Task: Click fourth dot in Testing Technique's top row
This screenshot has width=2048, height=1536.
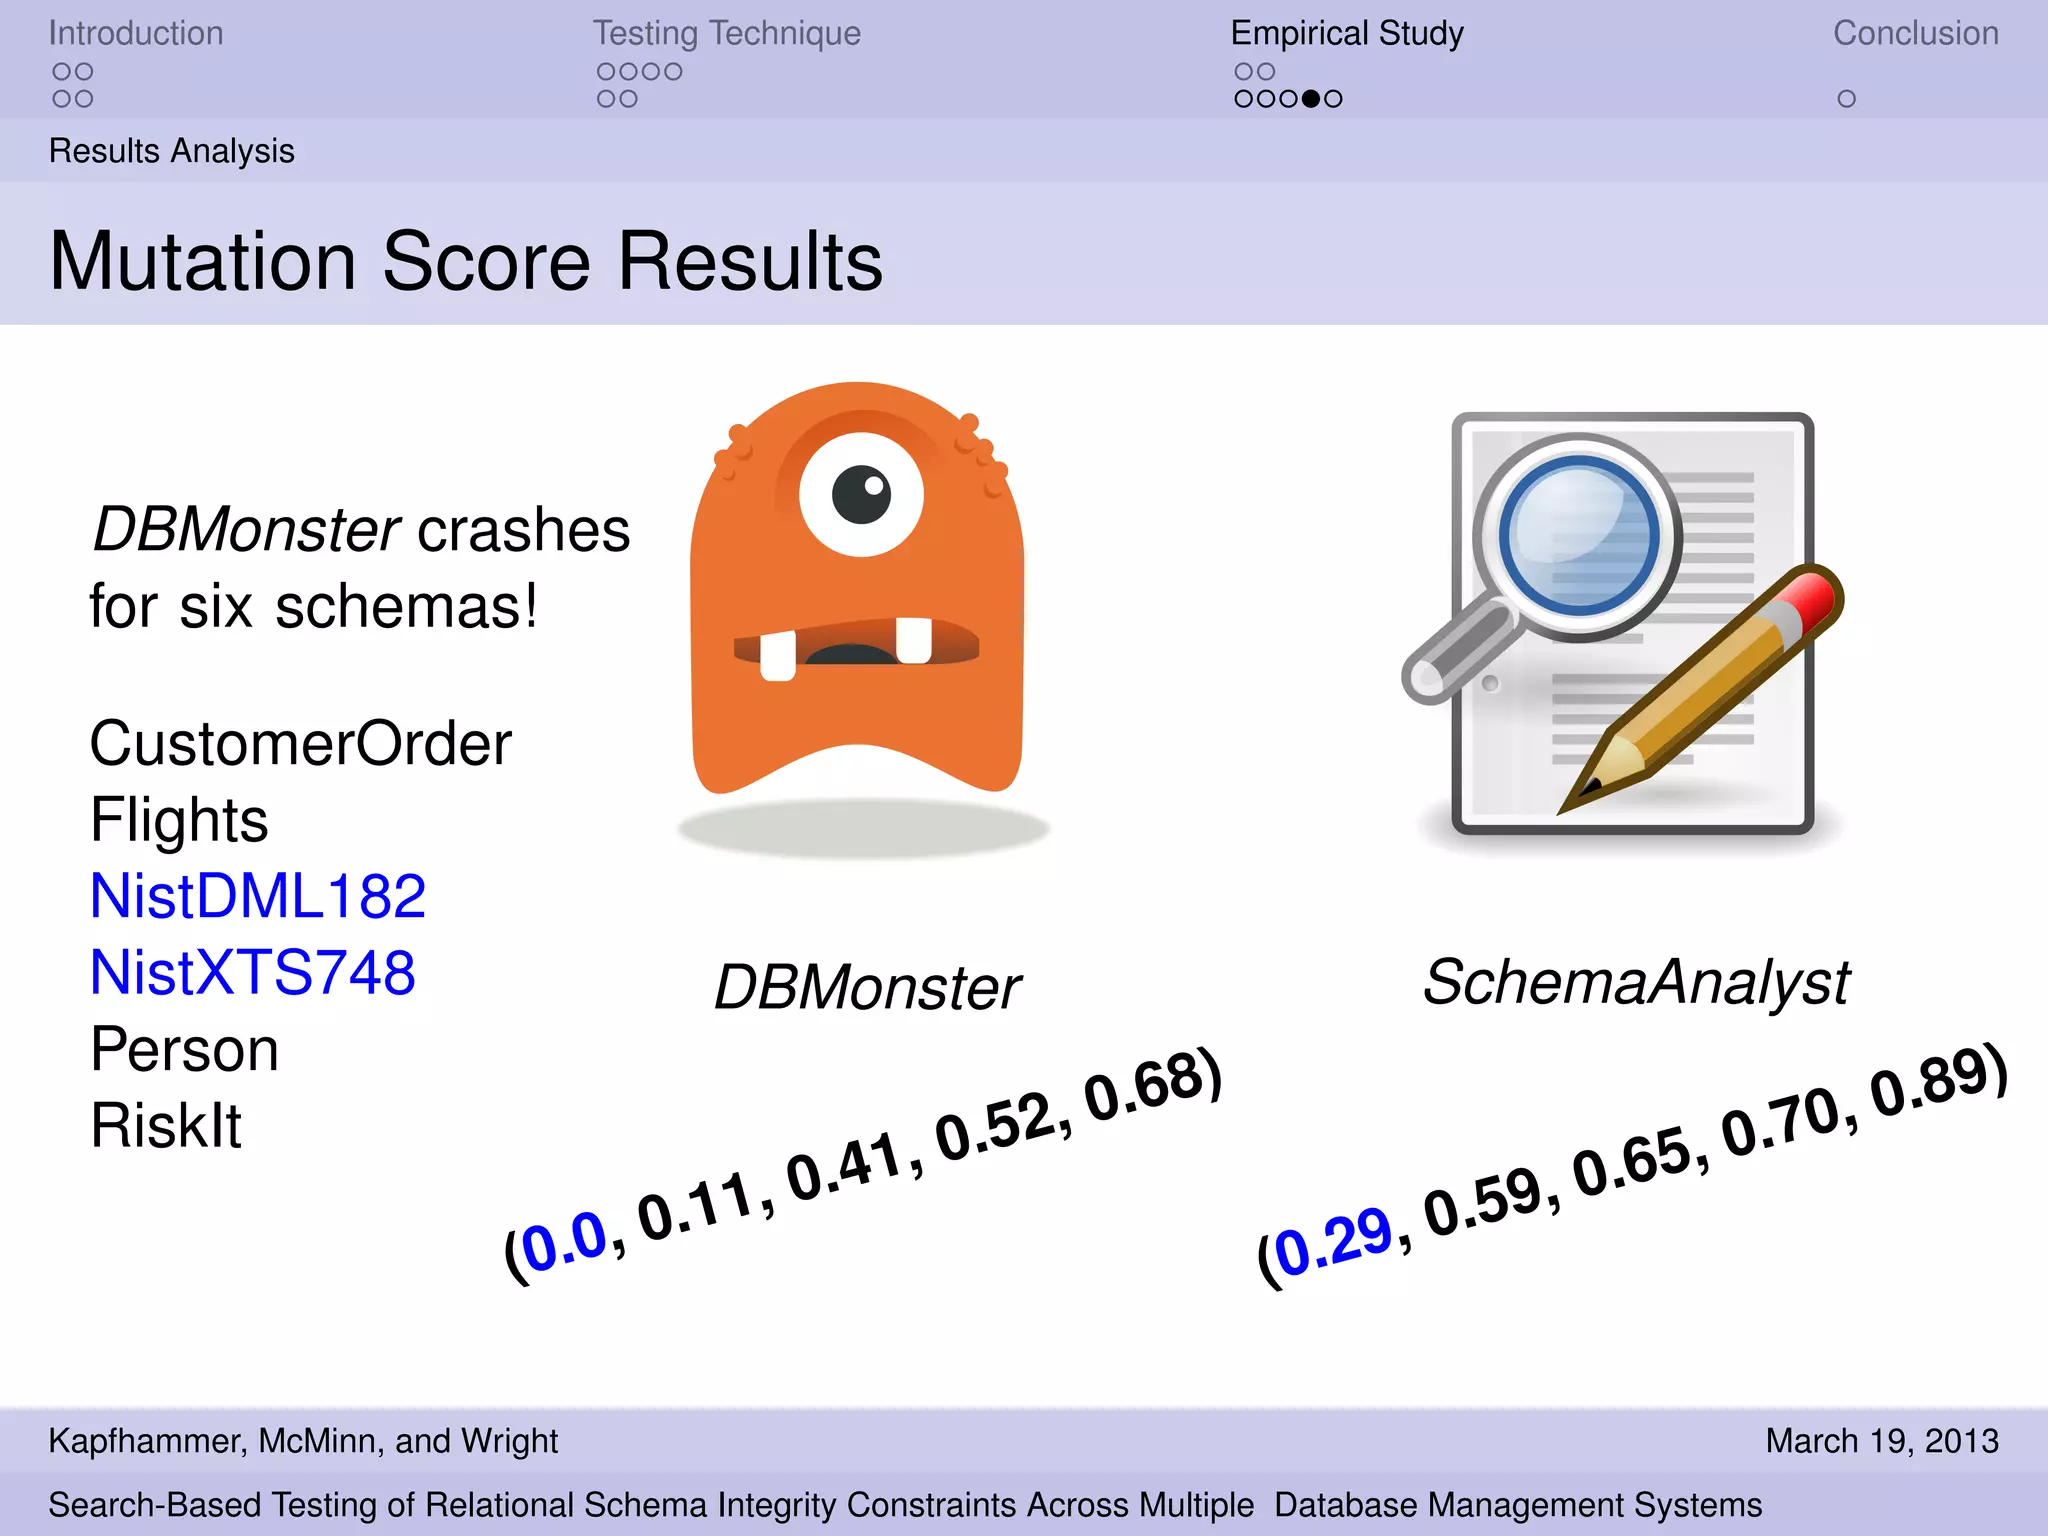Action: point(673,71)
